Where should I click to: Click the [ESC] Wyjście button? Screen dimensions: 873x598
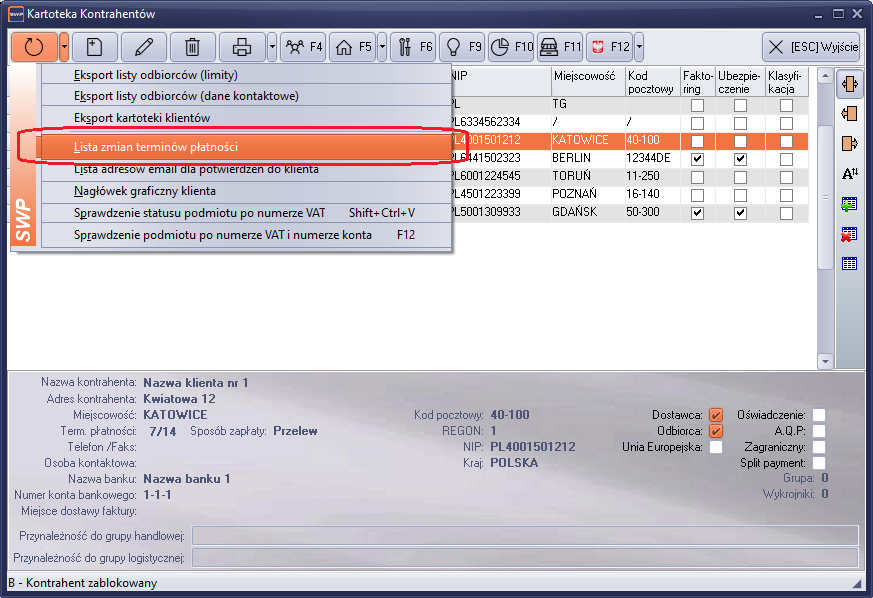pyautogui.click(x=811, y=46)
